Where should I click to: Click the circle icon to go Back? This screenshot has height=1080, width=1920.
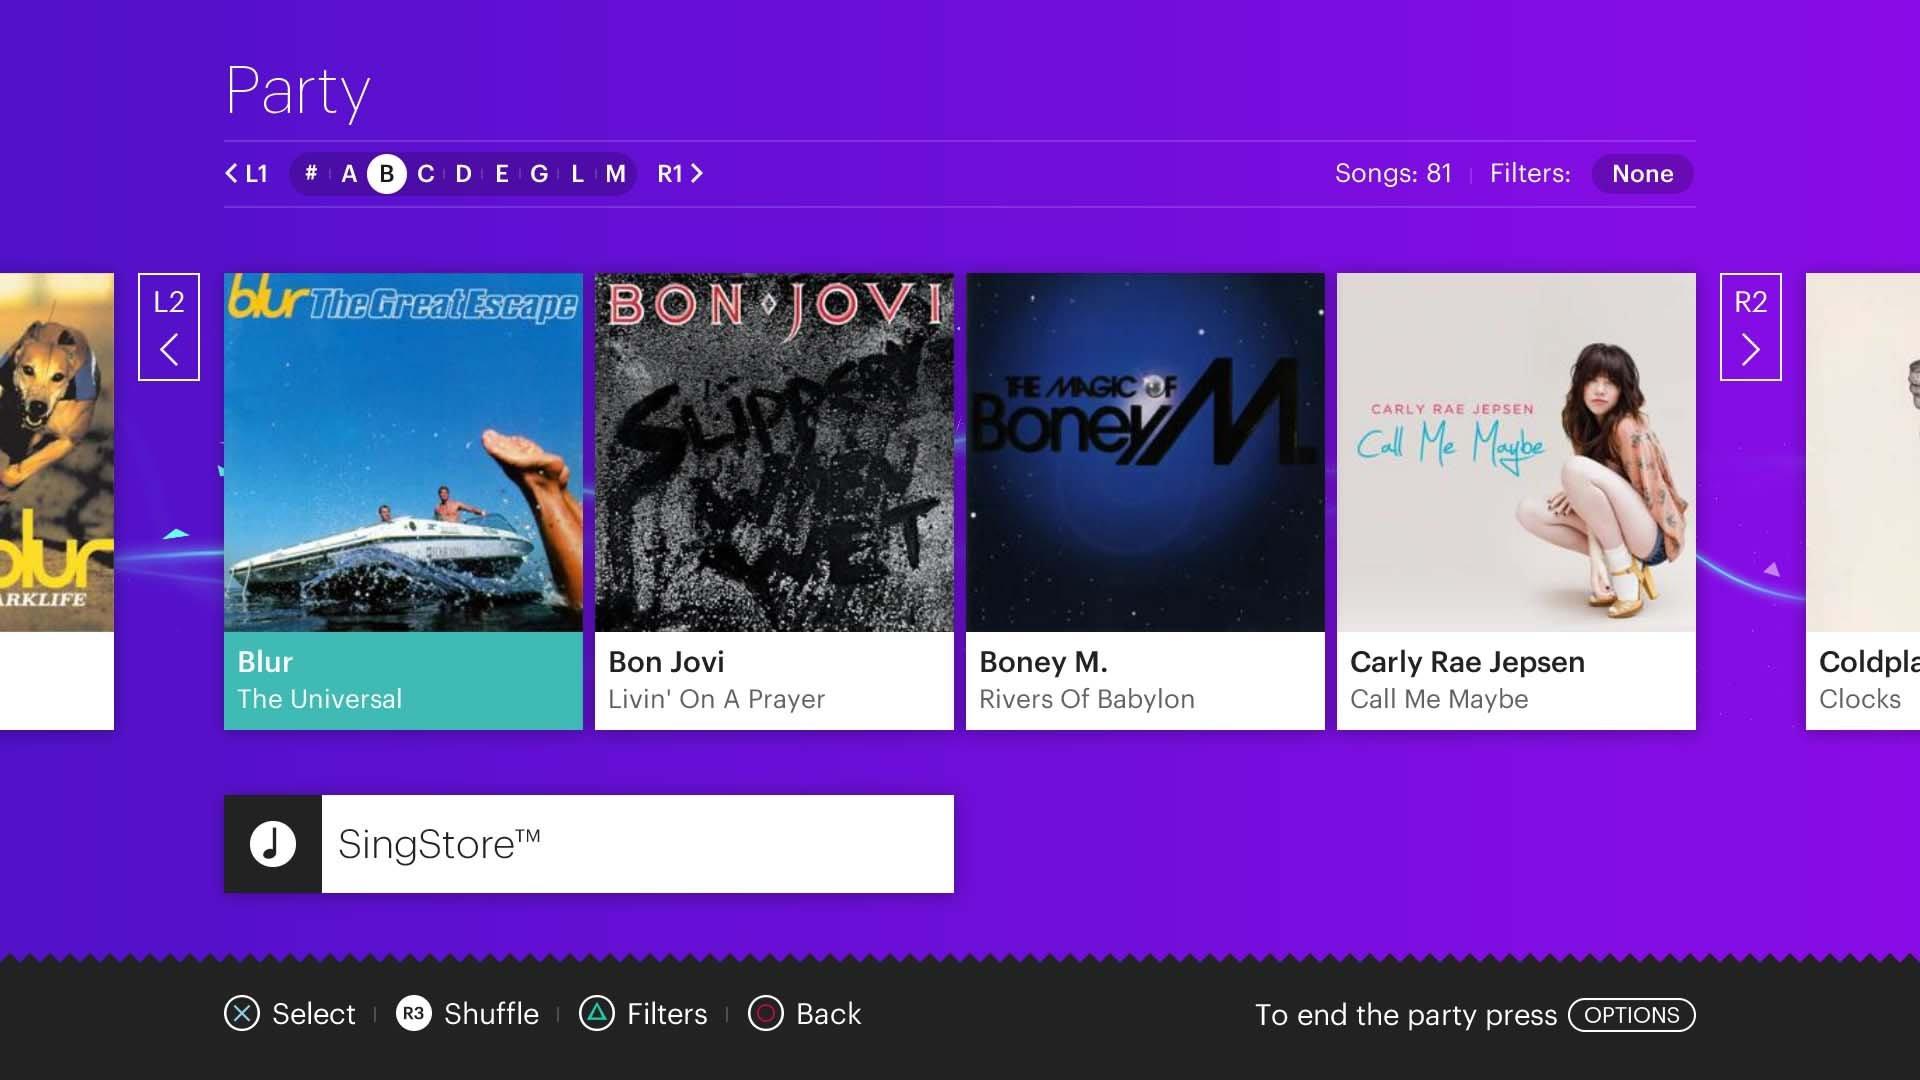point(765,1013)
